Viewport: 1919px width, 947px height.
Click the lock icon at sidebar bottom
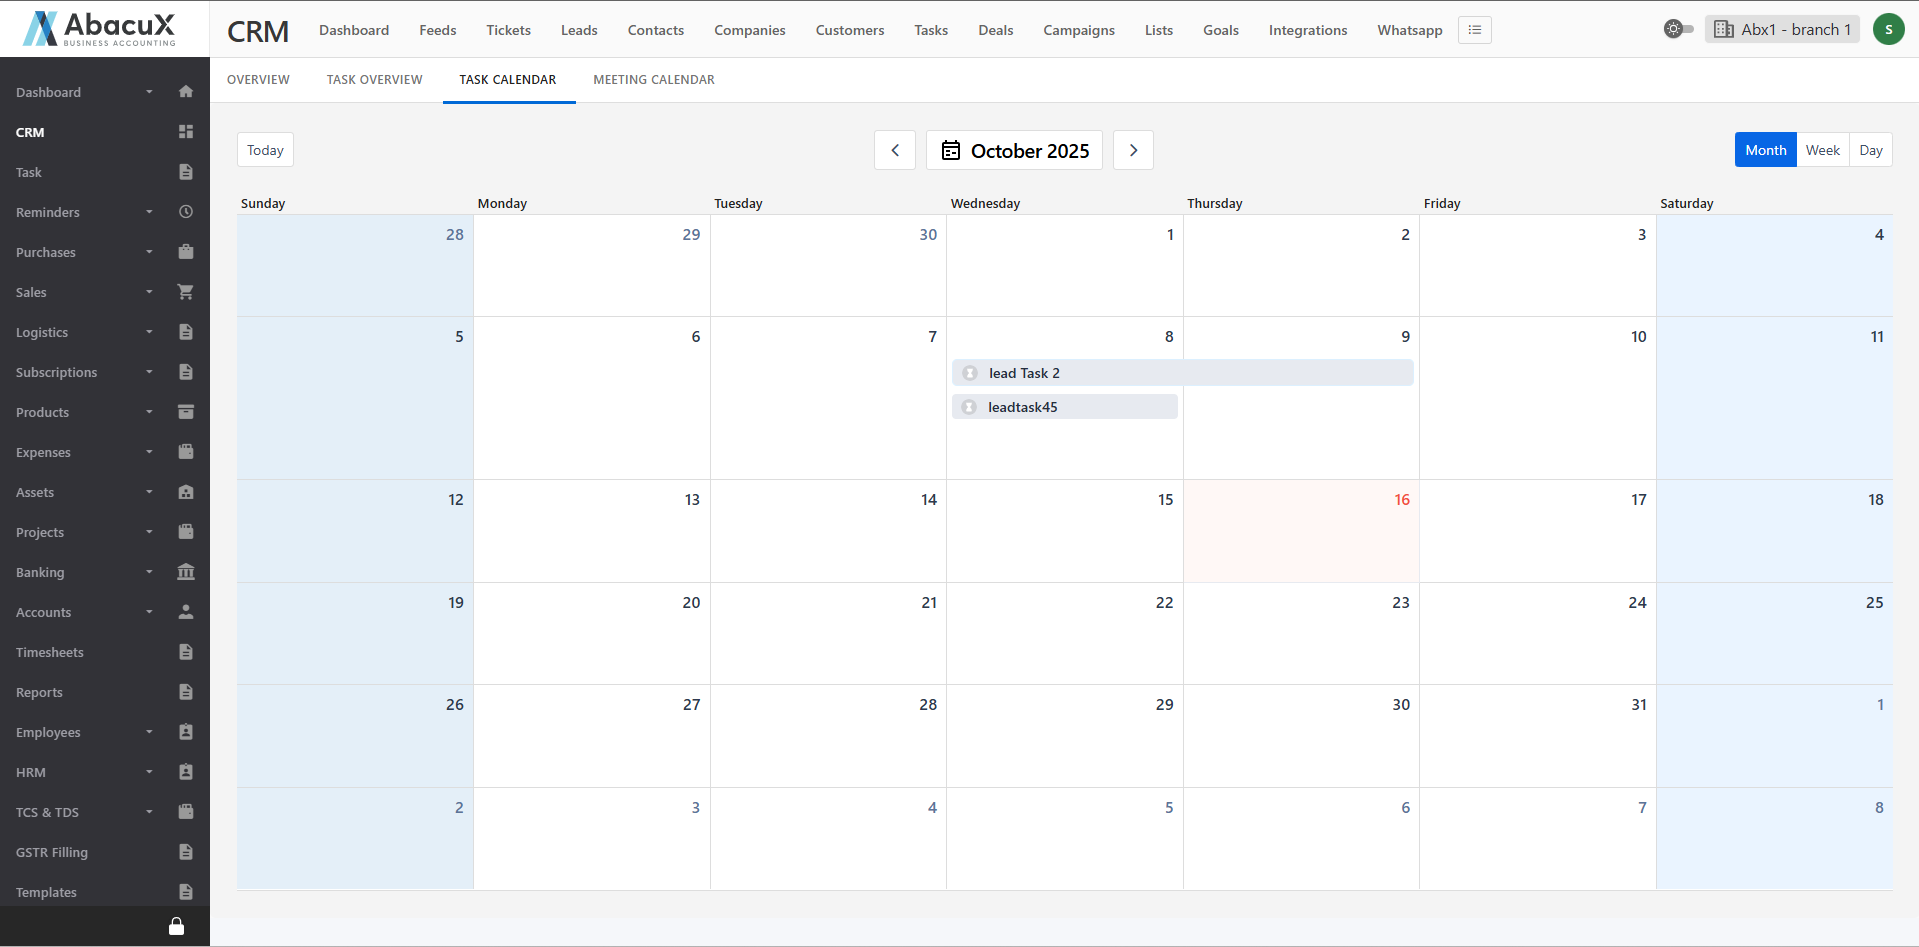click(x=176, y=926)
